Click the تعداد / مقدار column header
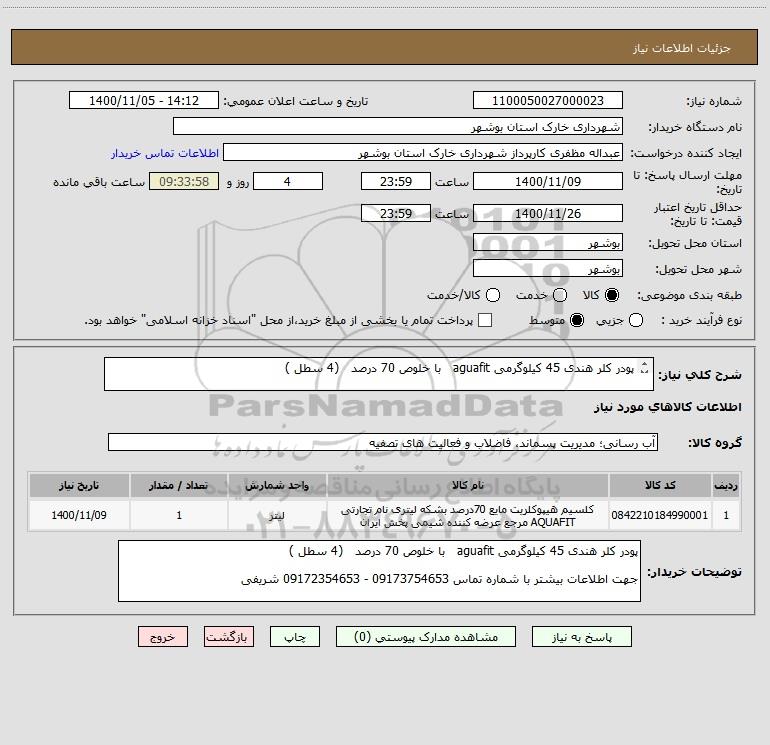This screenshot has height=745, width=770. (179, 485)
